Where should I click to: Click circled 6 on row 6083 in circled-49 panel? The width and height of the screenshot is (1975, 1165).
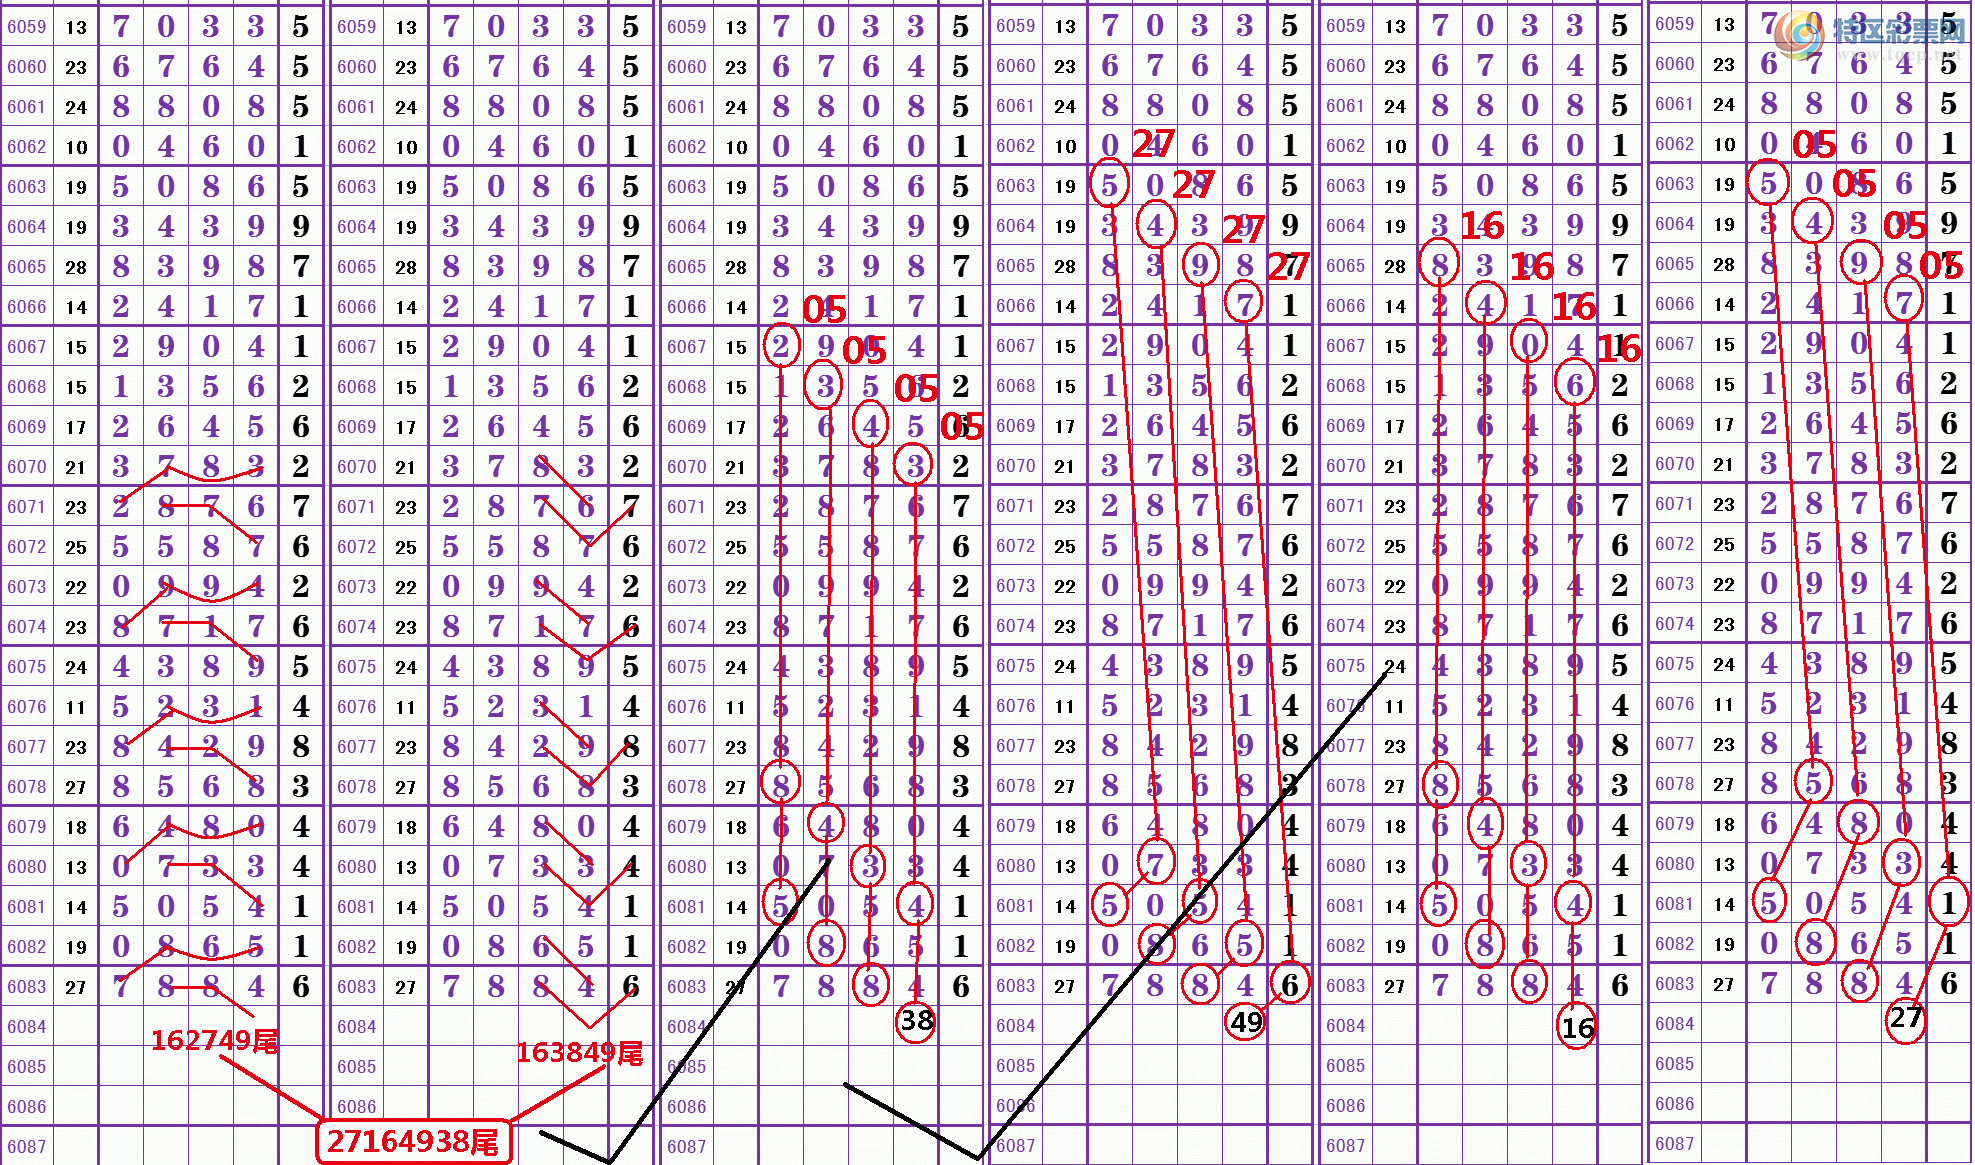tap(1290, 985)
